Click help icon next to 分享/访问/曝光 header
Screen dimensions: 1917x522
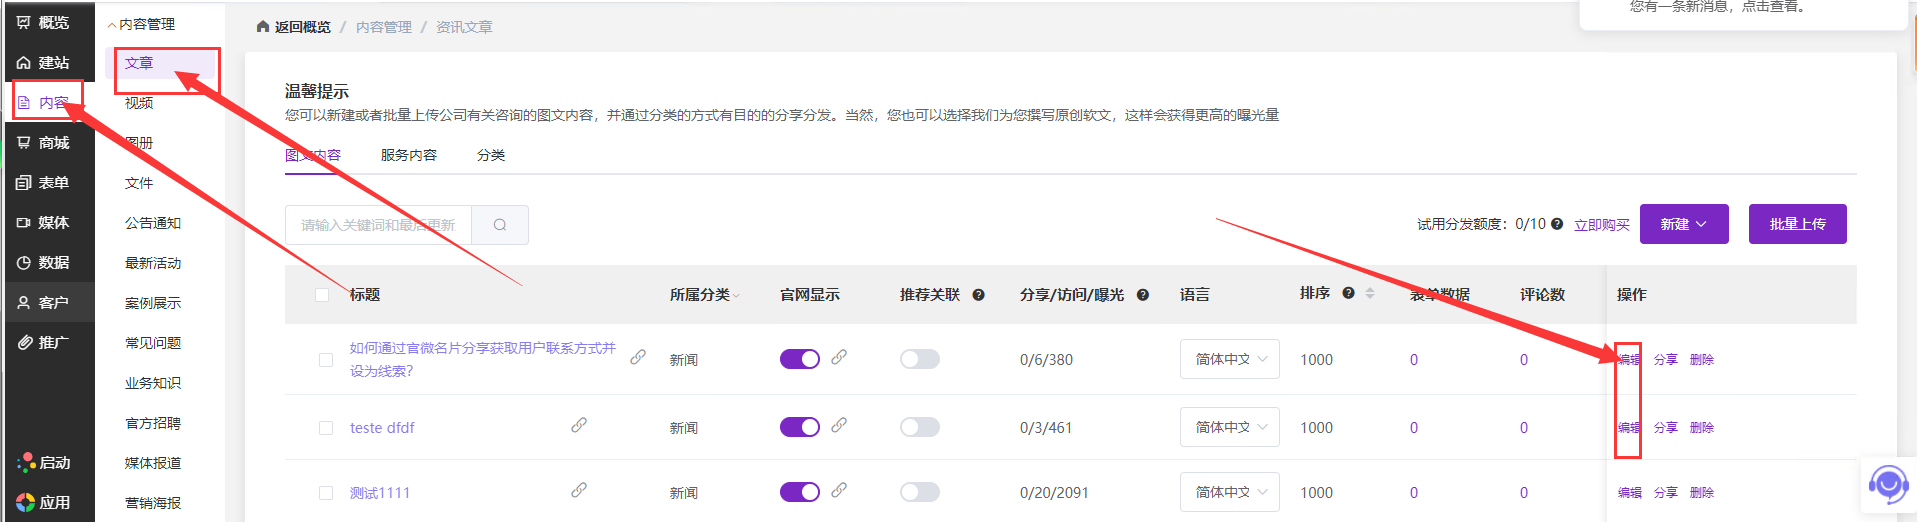coord(1143,295)
